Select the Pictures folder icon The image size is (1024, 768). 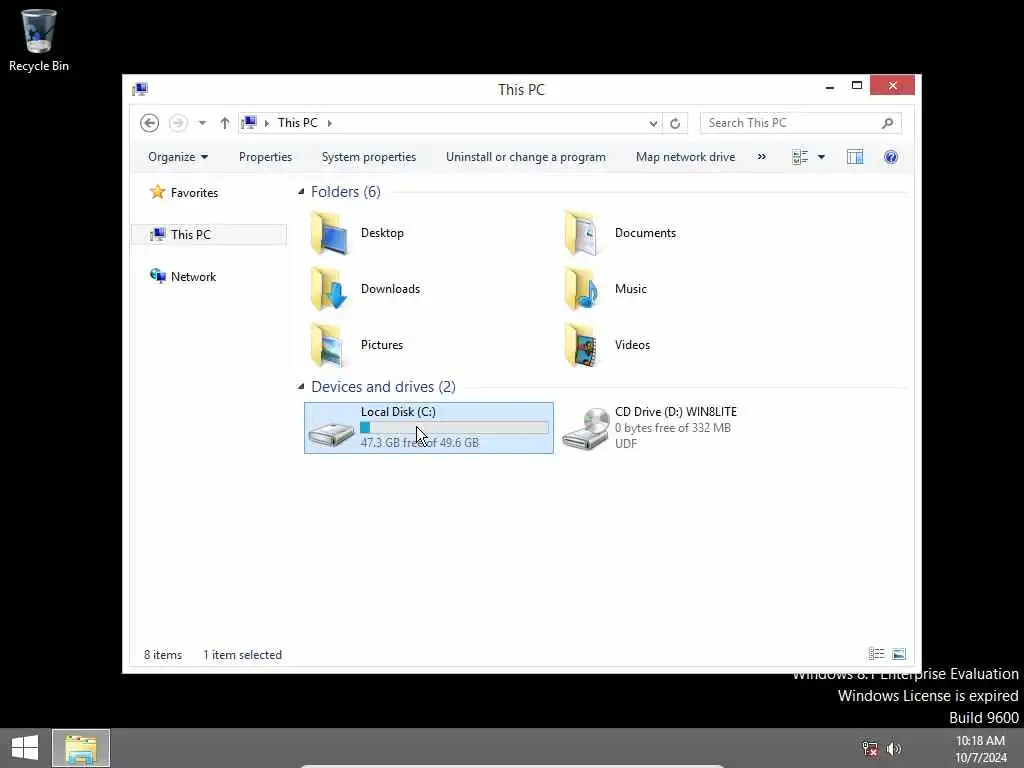(x=328, y=345)
